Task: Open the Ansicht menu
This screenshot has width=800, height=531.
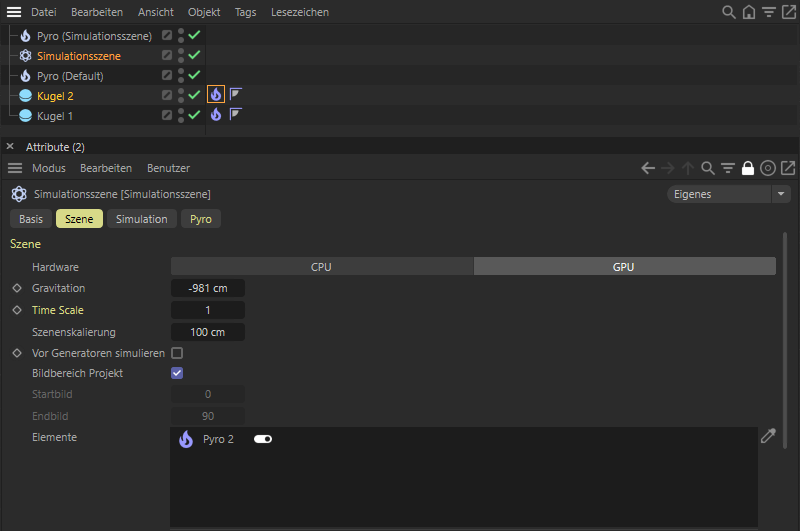Action: (x=156, y=12)
